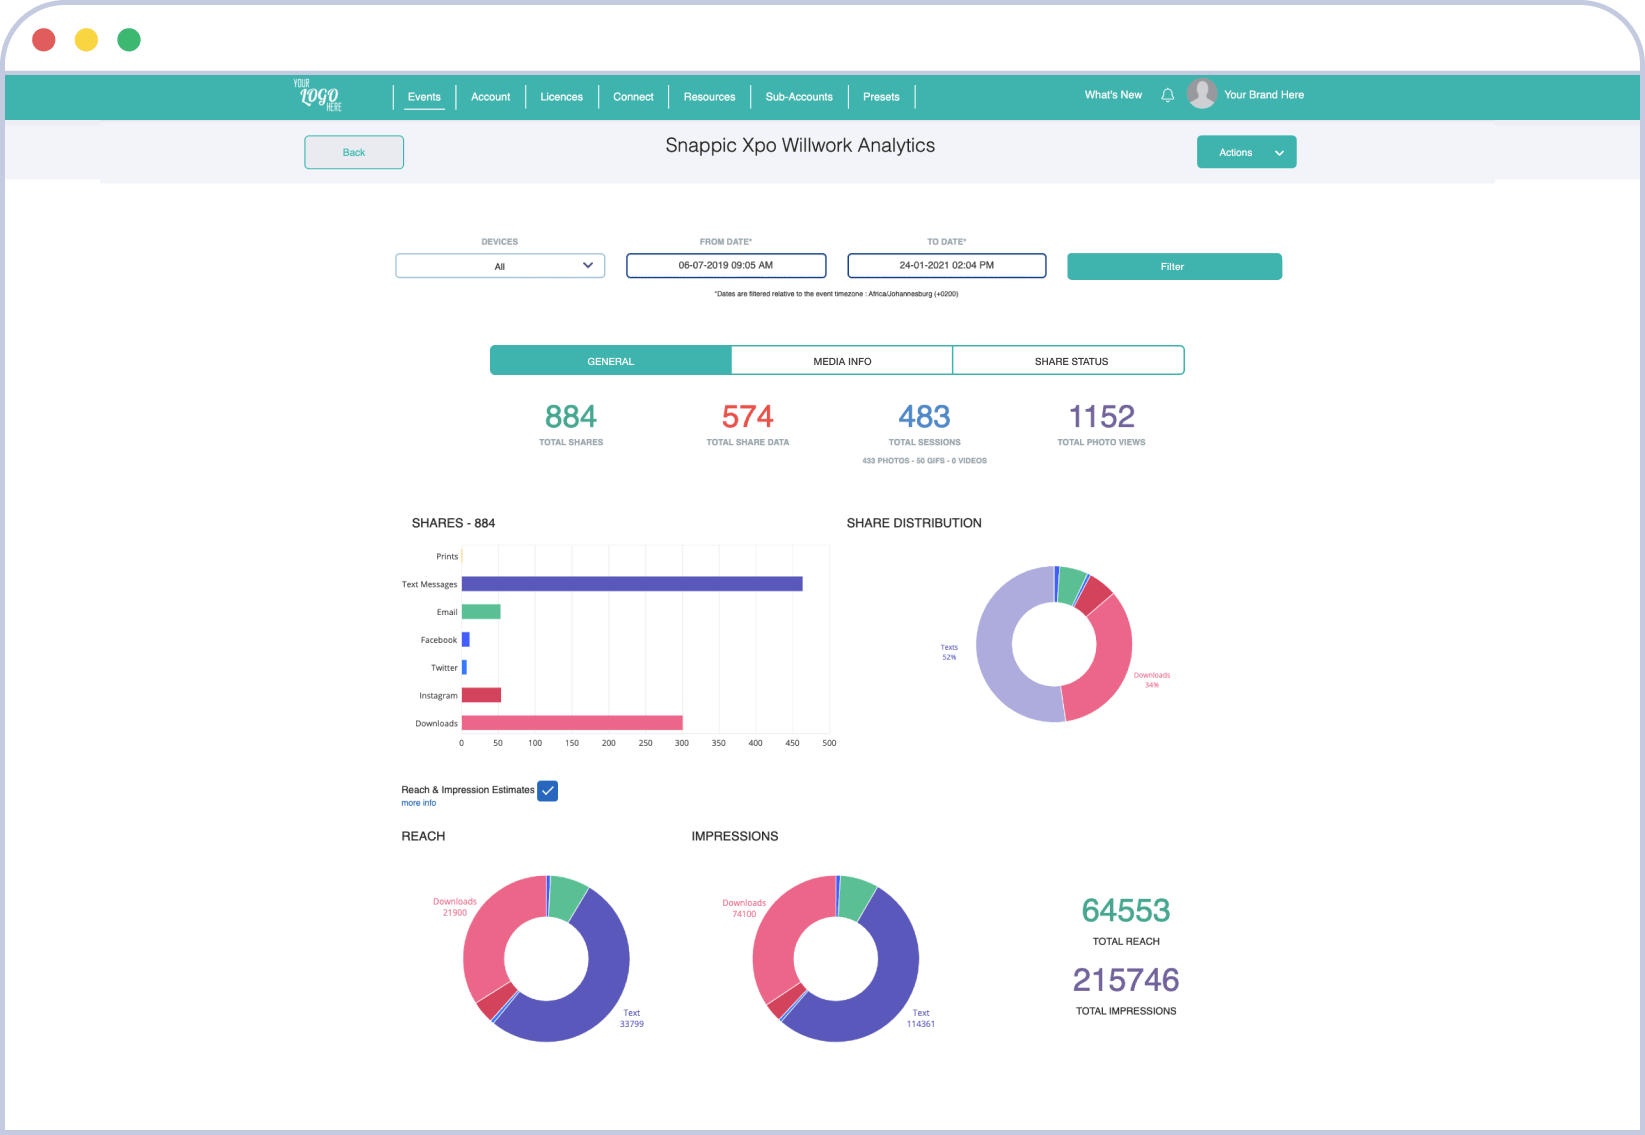
Task: Click the red close window button
Action: coord(44,40)
